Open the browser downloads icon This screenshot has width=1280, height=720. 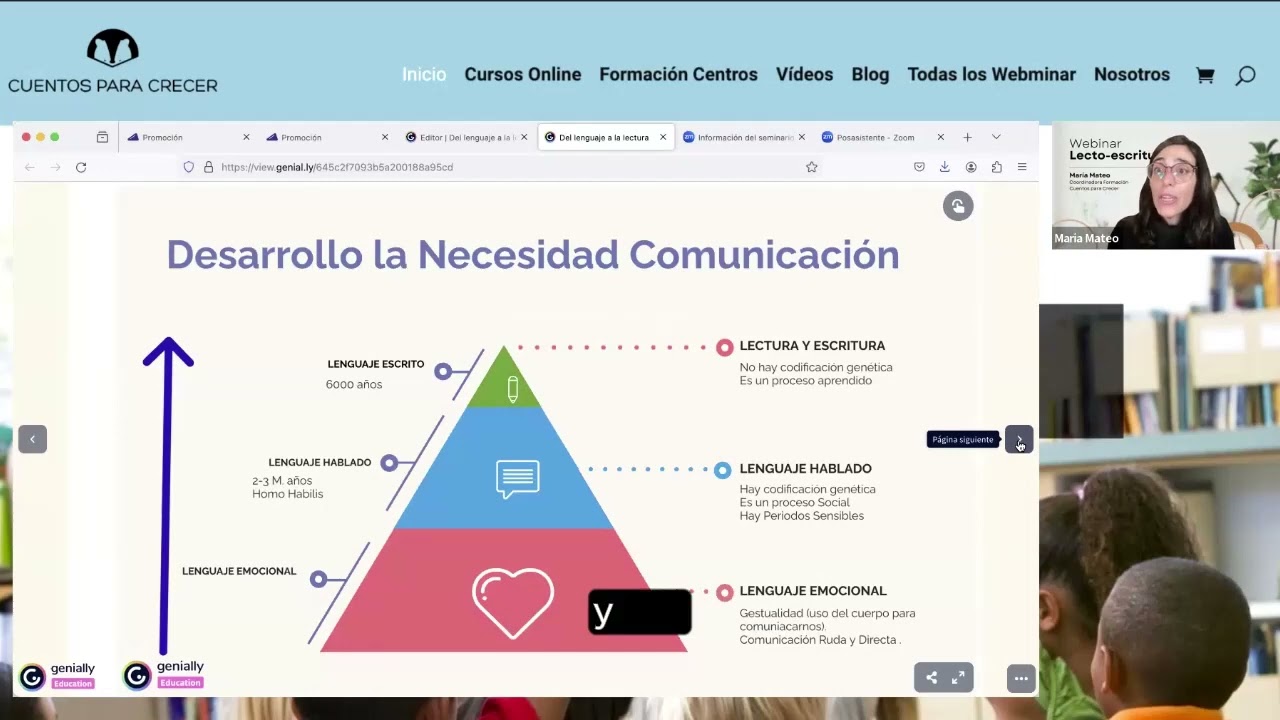tap(944, 167)
